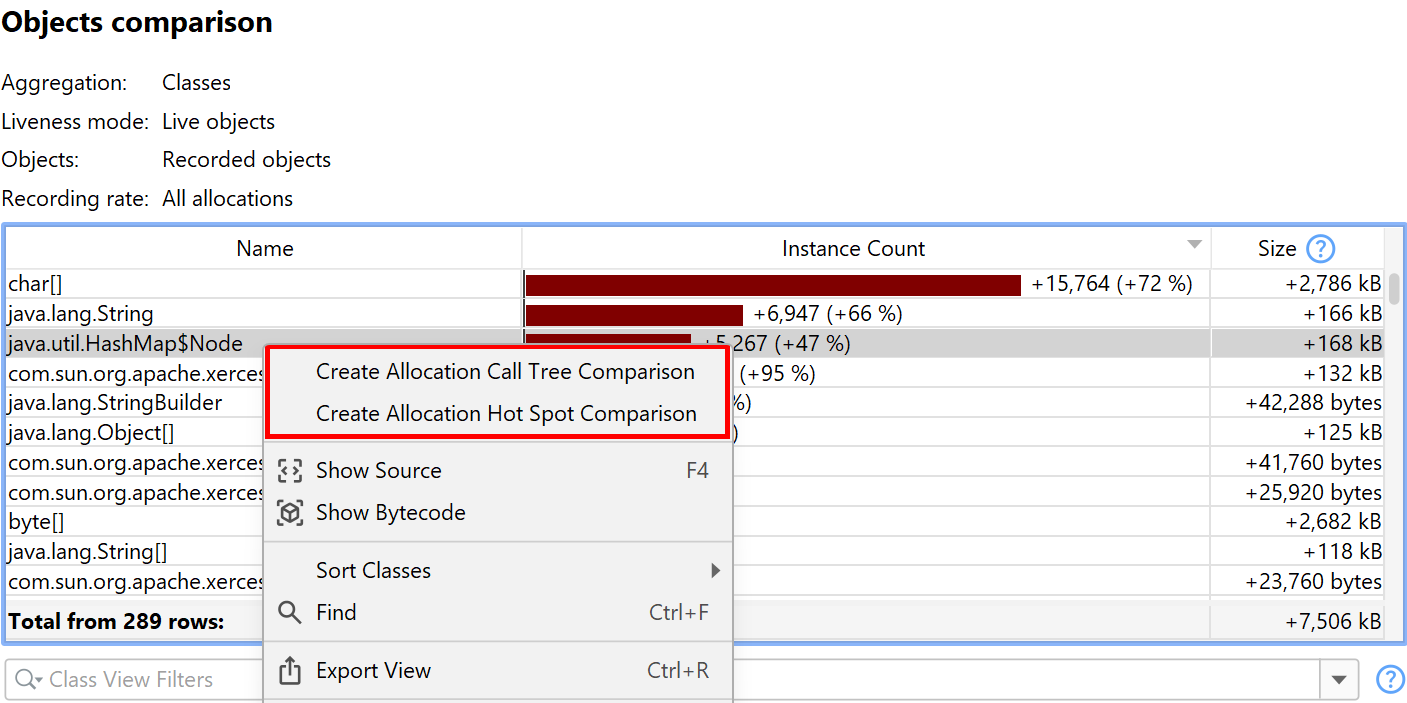Image resolution: width=1407 pixels, height=703 pixels.
Task: Select the java.lang.StringBuilder row
Action: 115,403
